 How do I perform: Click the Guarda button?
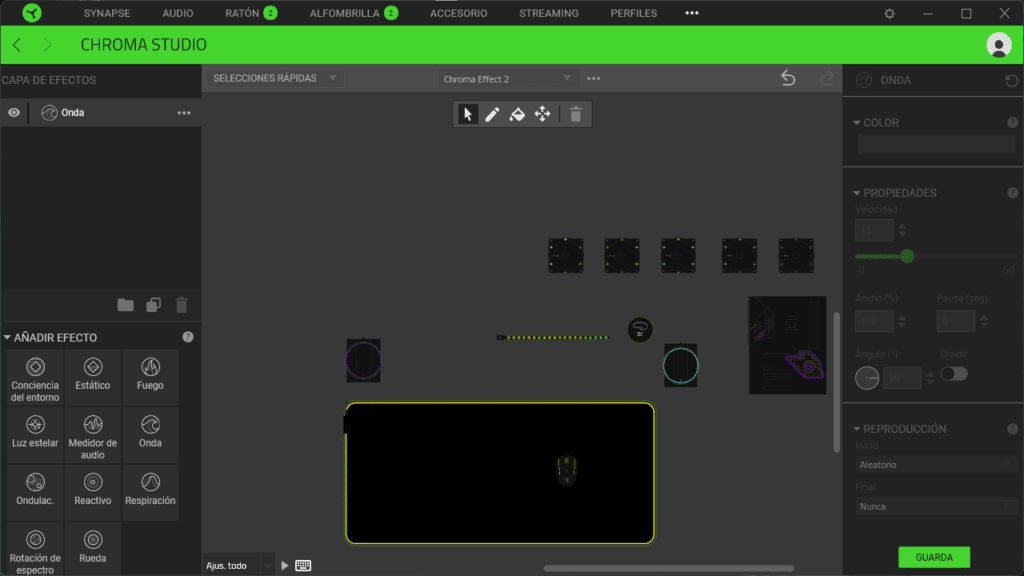(x=934, y=557)
